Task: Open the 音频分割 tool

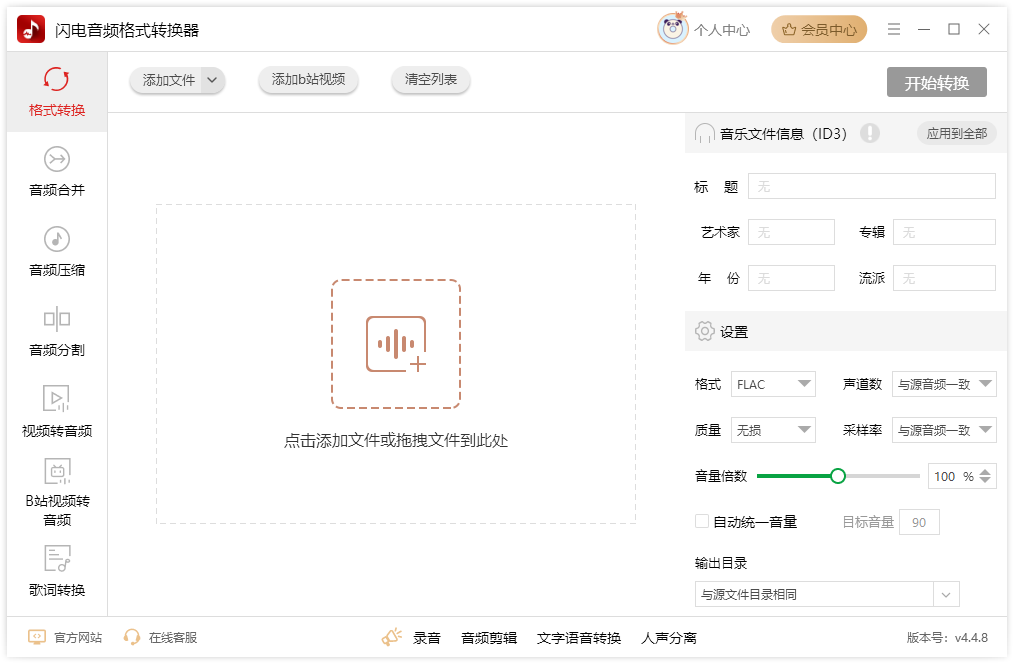Action: tap(57, 332)
